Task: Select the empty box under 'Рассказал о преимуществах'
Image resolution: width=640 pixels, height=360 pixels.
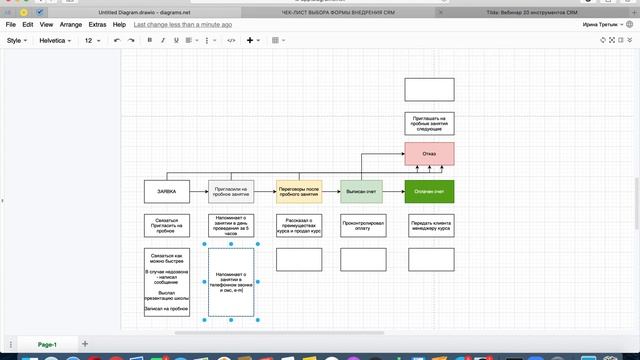Action: (x=299, y=260)
